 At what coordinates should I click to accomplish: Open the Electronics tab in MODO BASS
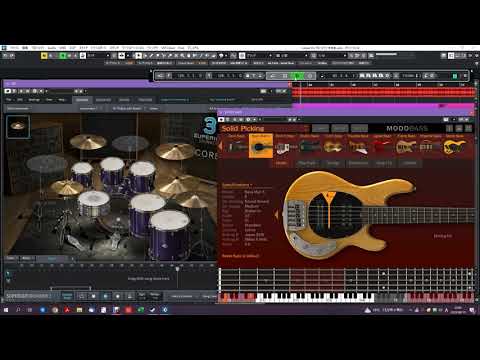coord(358,163)
